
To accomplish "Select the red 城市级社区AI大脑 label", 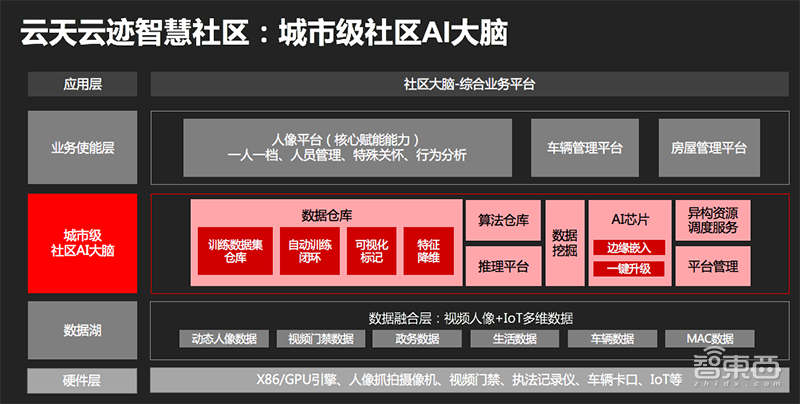I will click(x=82, y=243).
